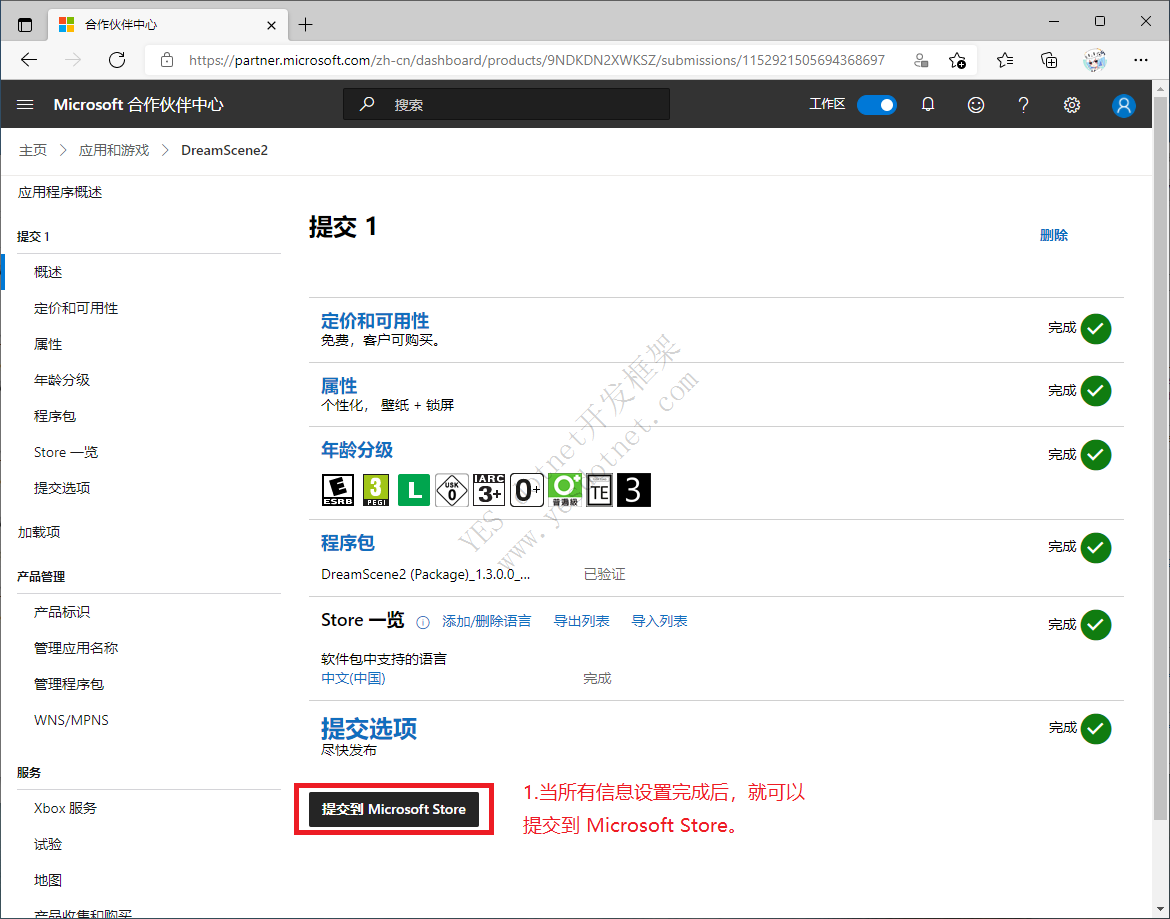1170x919 pixels.
Task: Click 添加/删除语言 link
Action: click(487, 621)
